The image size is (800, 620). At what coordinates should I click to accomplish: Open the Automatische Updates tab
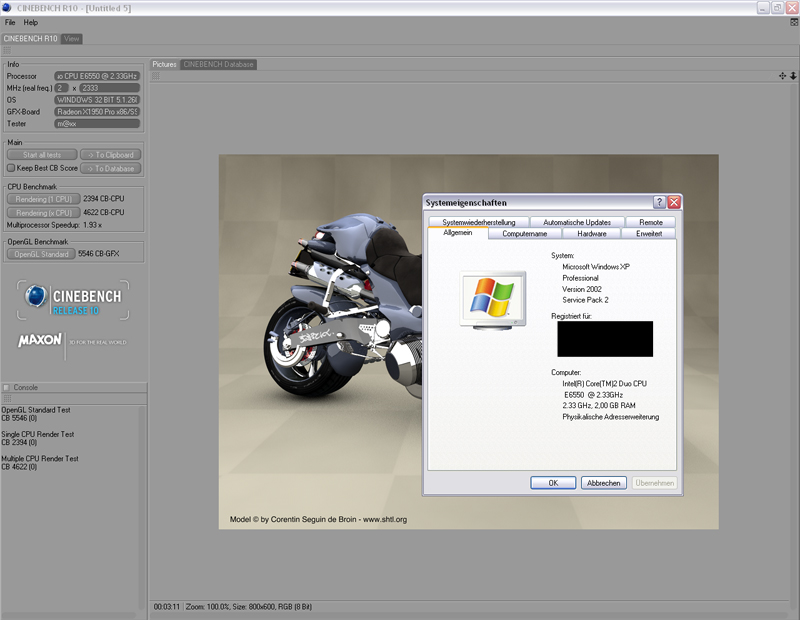pyautogui.click(x=577, y=222)
